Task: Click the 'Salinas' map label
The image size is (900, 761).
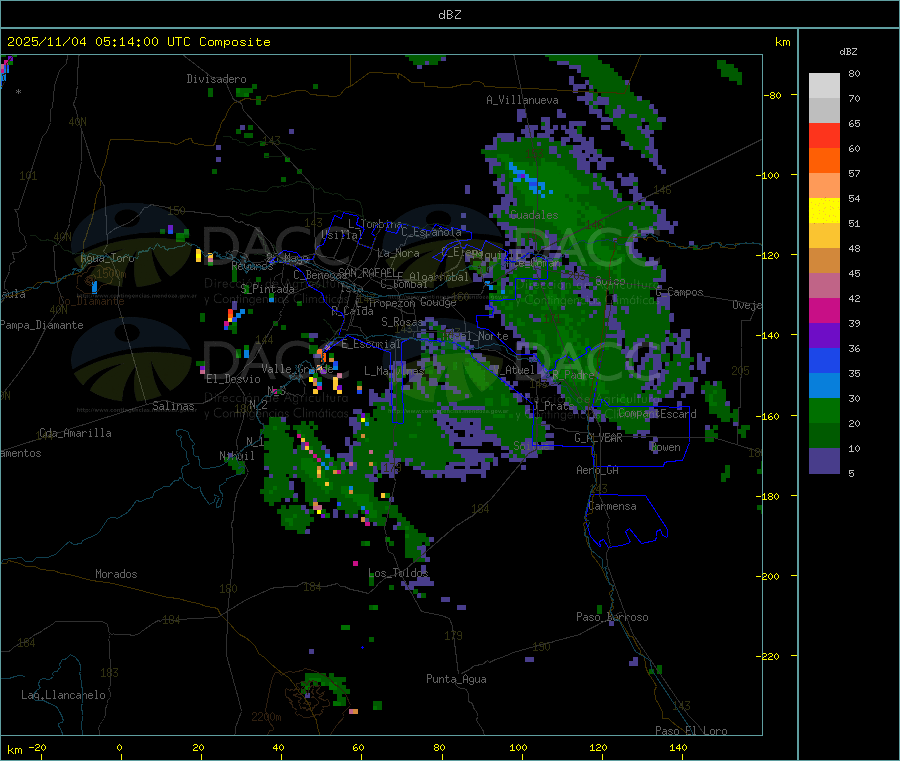Action: coord(173,406)
